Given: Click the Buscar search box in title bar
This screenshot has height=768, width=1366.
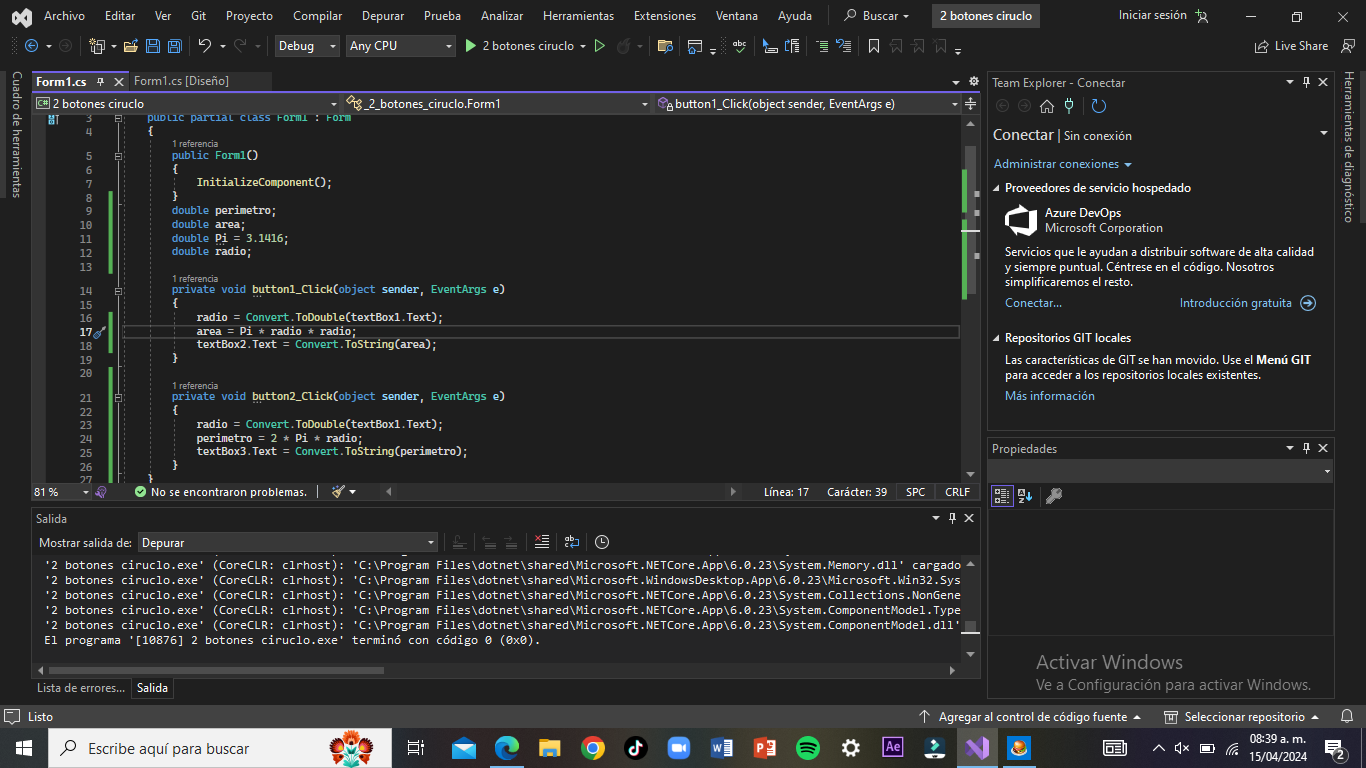Looking at the screenshot, I should coord(878,16).
